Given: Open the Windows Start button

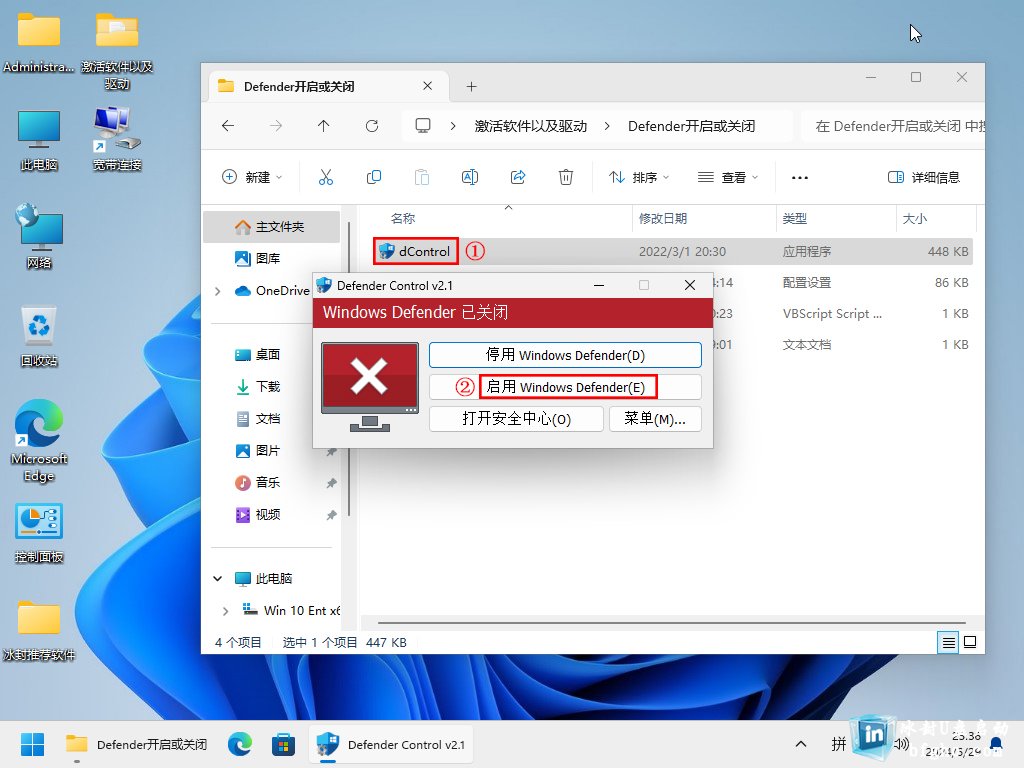Looking at the screenshot, I should pyautogui.click(x=32, y=744).
